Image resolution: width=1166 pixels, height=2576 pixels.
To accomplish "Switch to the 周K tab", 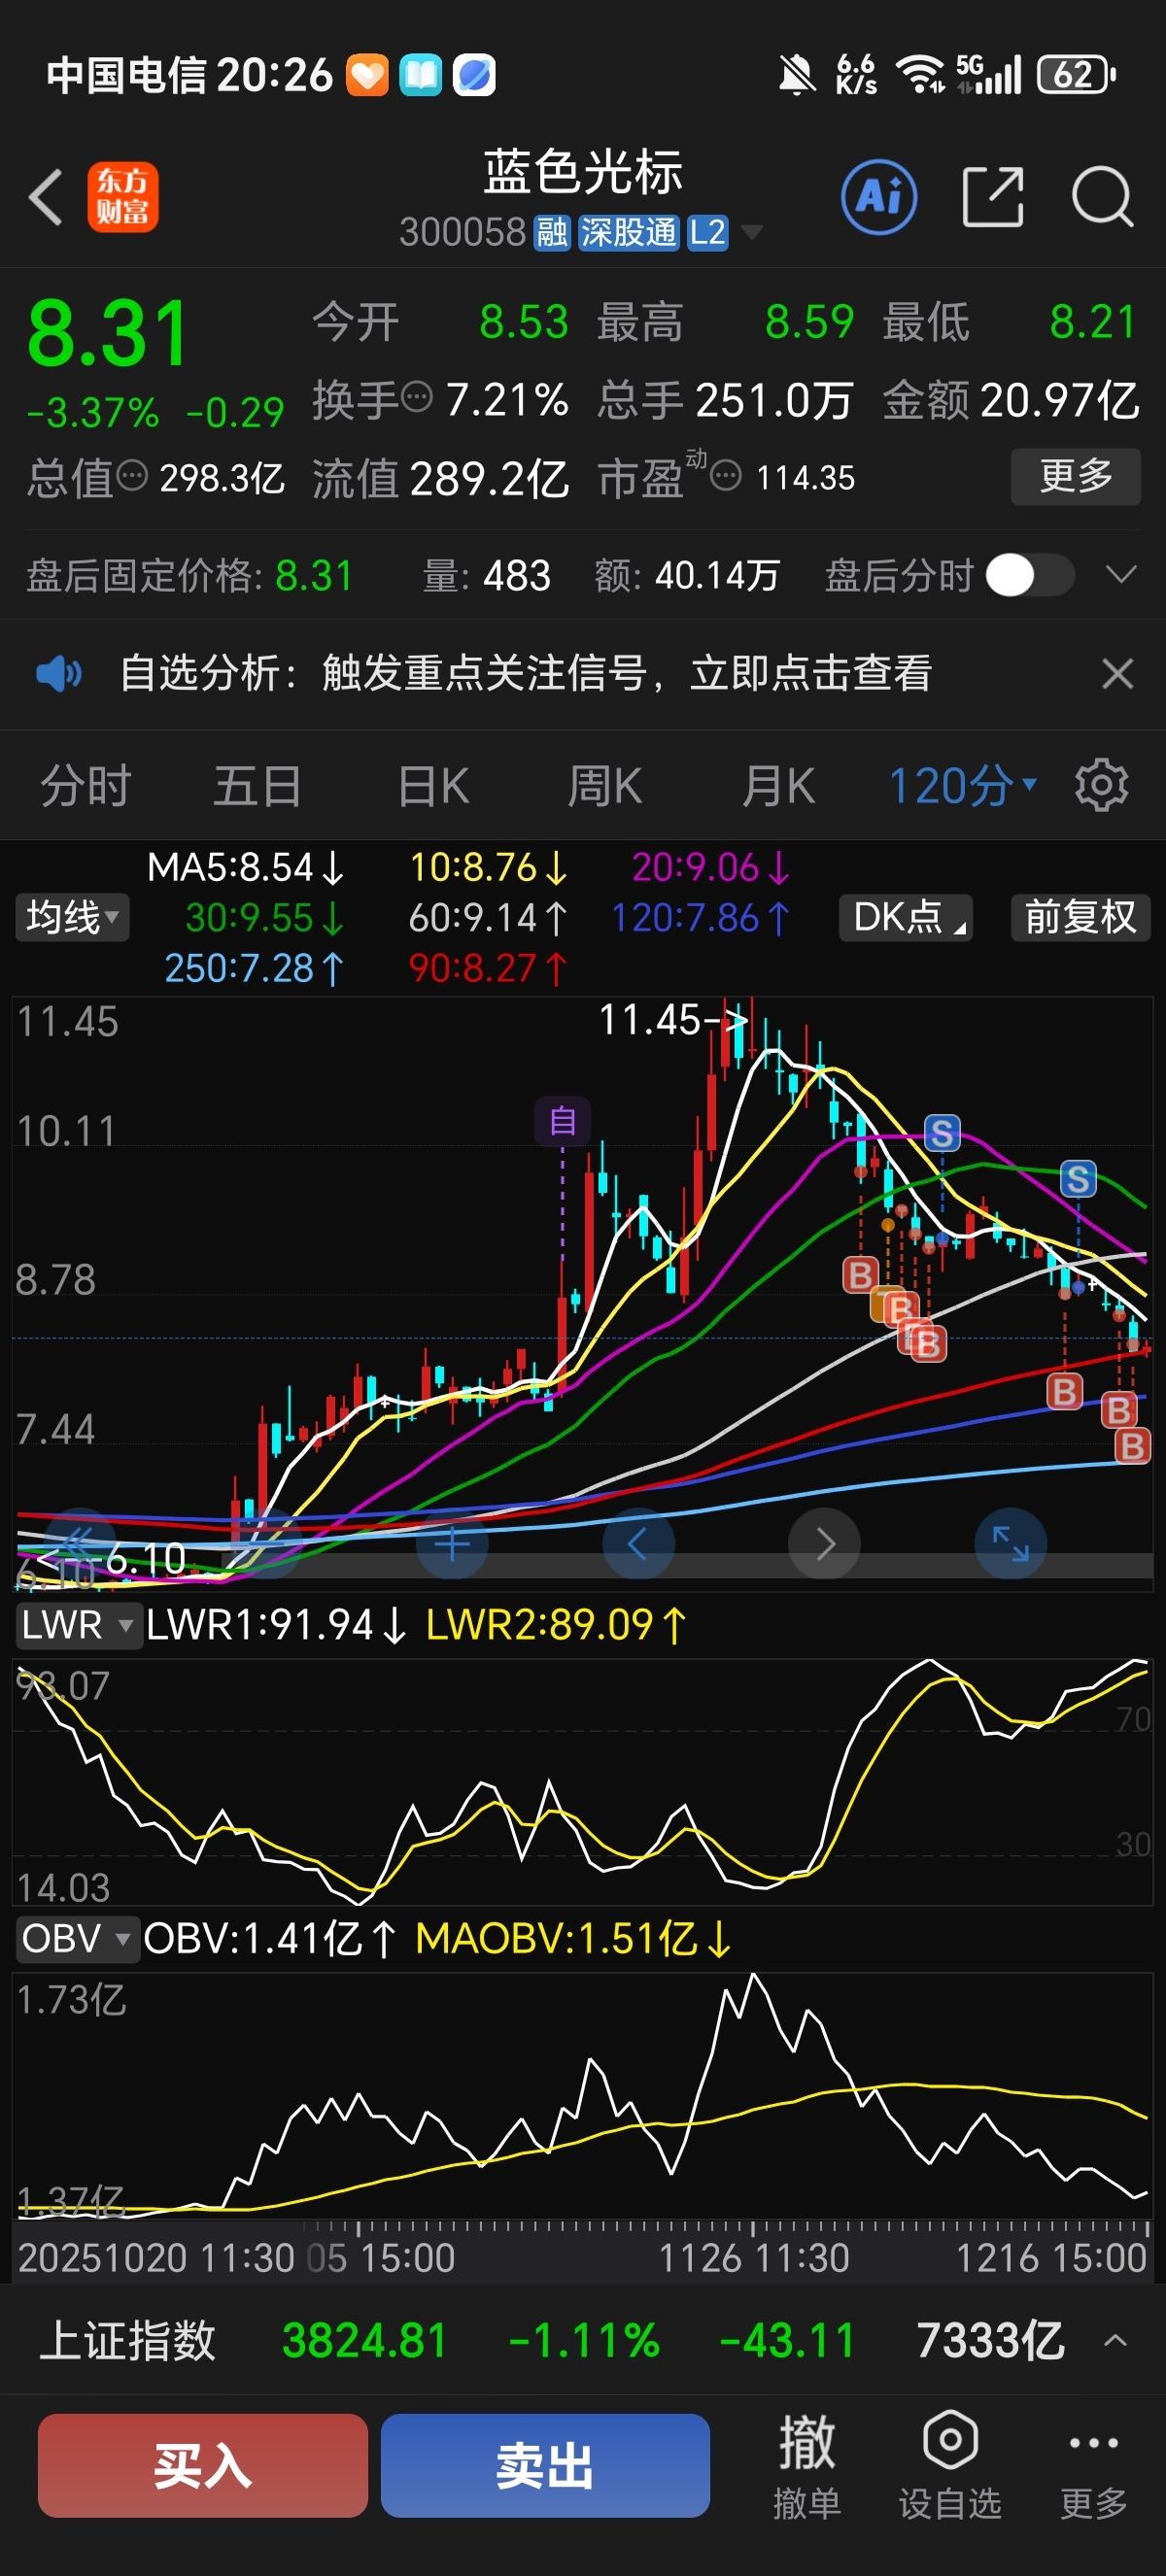I will pos(605,786).
